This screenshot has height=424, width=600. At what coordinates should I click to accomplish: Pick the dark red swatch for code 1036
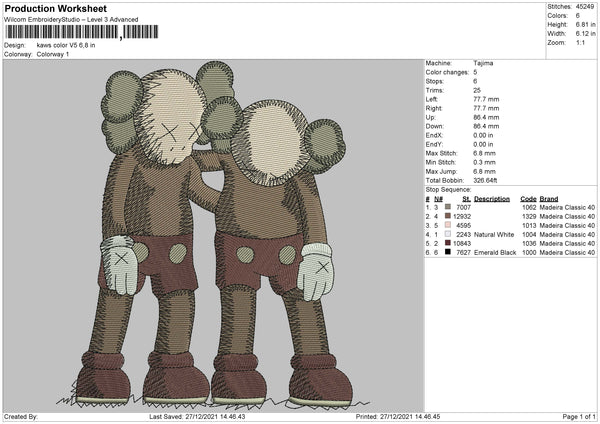pyautogui.click(x=448, y=243)
